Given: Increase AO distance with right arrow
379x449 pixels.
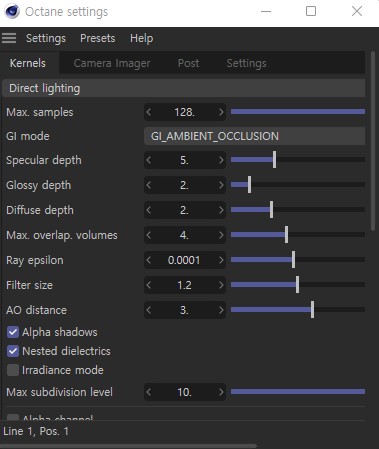Looking at the screenshot, I should 221,310.
